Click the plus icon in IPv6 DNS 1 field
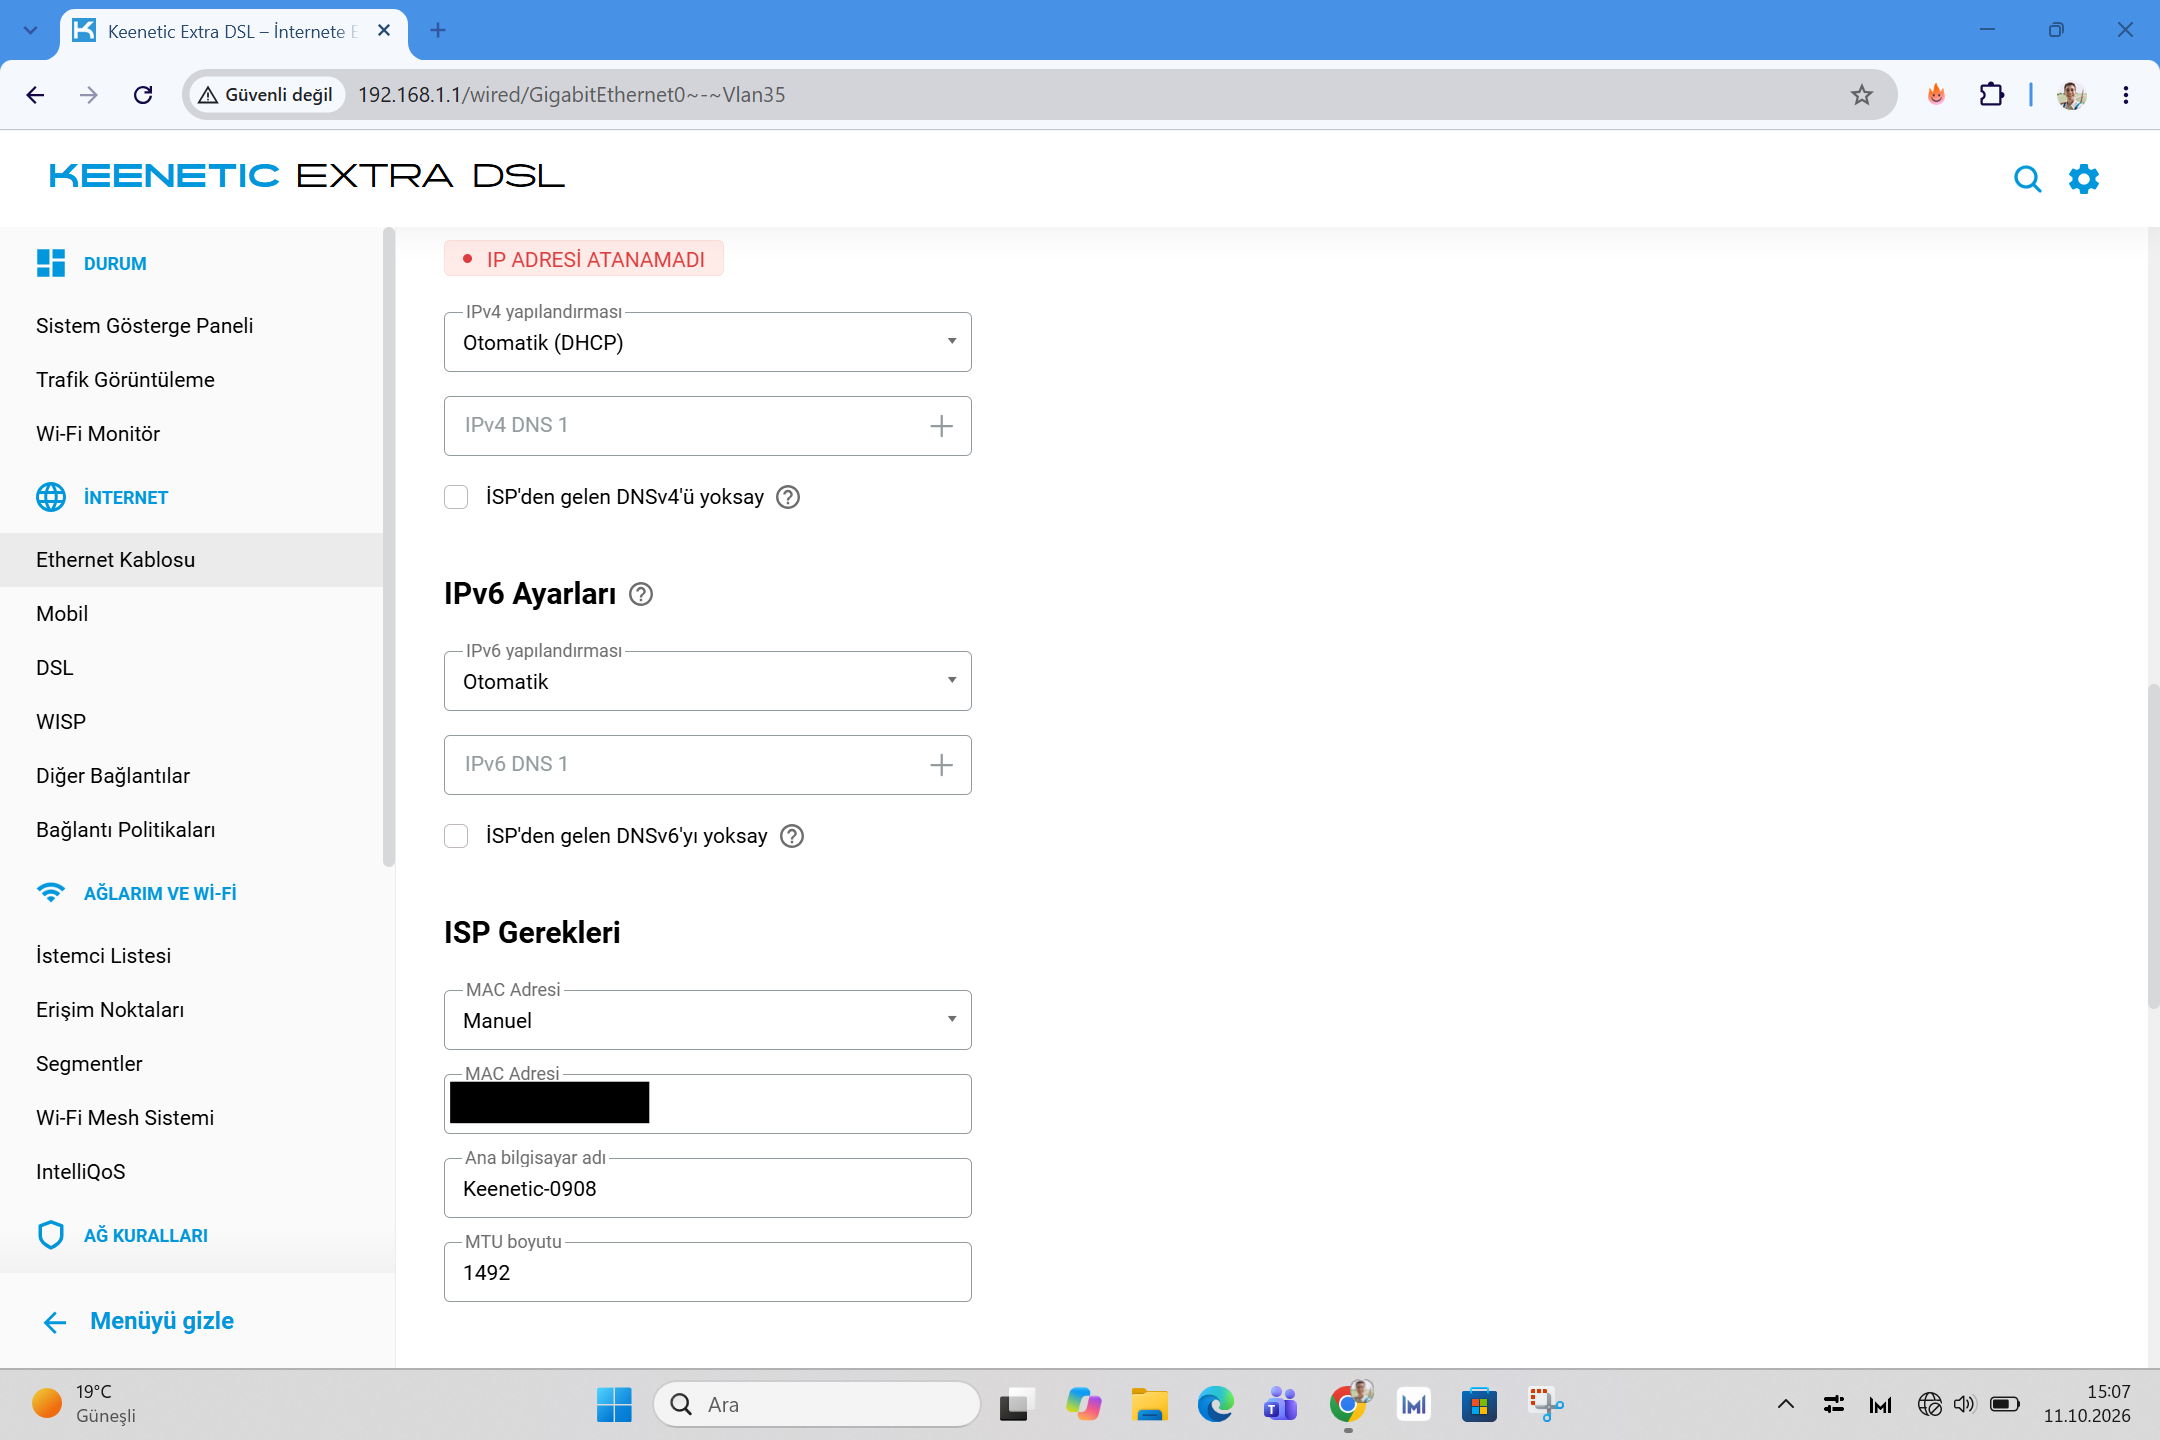Image resolution: width=2160 pixels, height=1440 pixels. (x=941, y=765)
